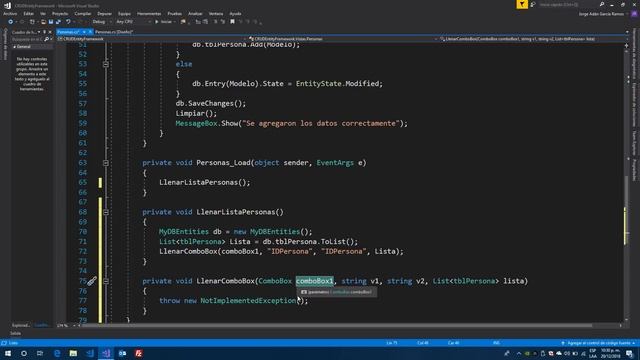The height and width of the screenshot is (360, 640).
Task: Click the taskbar clock showing 10:30 p.m.
Action: coord(611,353)
